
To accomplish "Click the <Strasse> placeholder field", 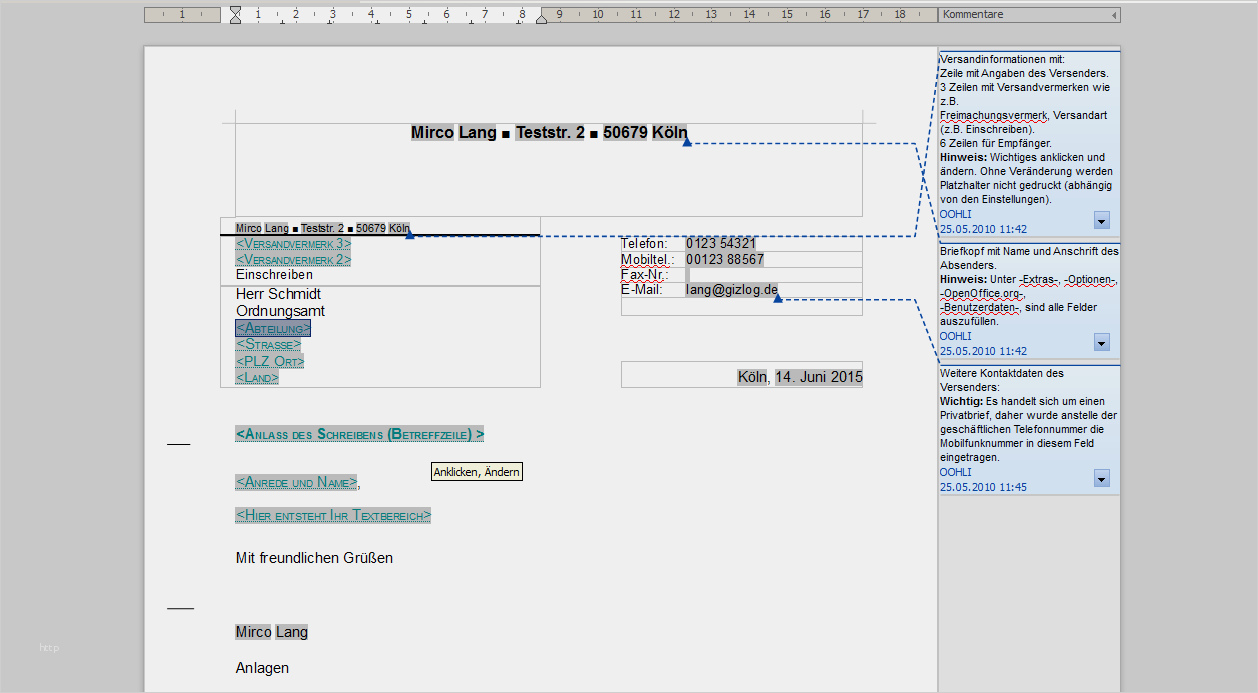I will [268, 344].
